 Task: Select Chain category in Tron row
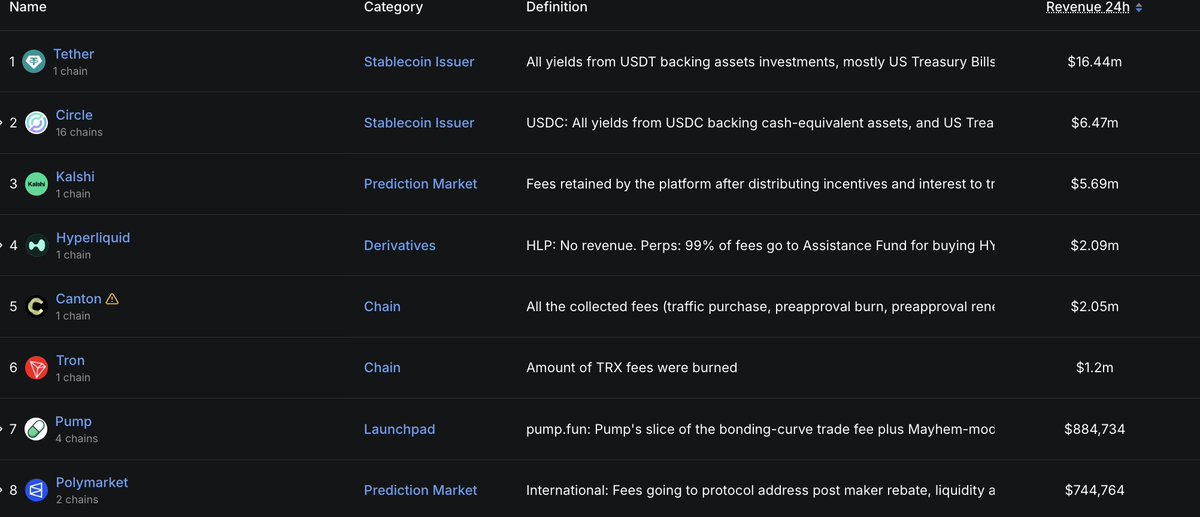(382, 368)
